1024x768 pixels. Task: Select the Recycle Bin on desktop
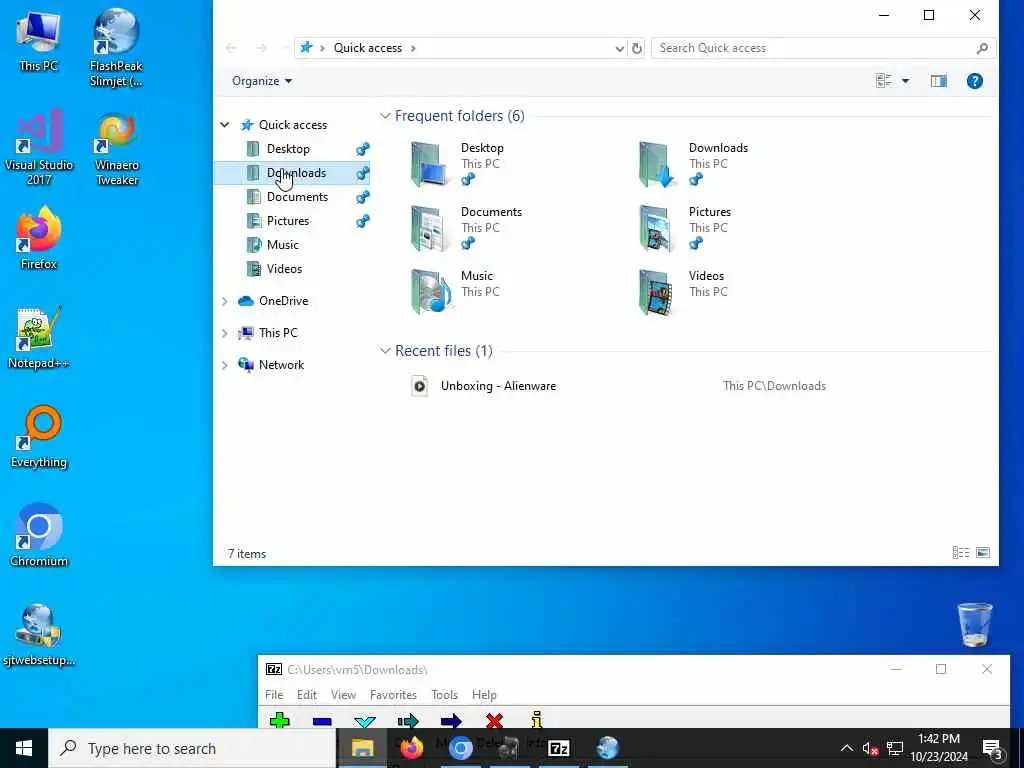[974, 624]
